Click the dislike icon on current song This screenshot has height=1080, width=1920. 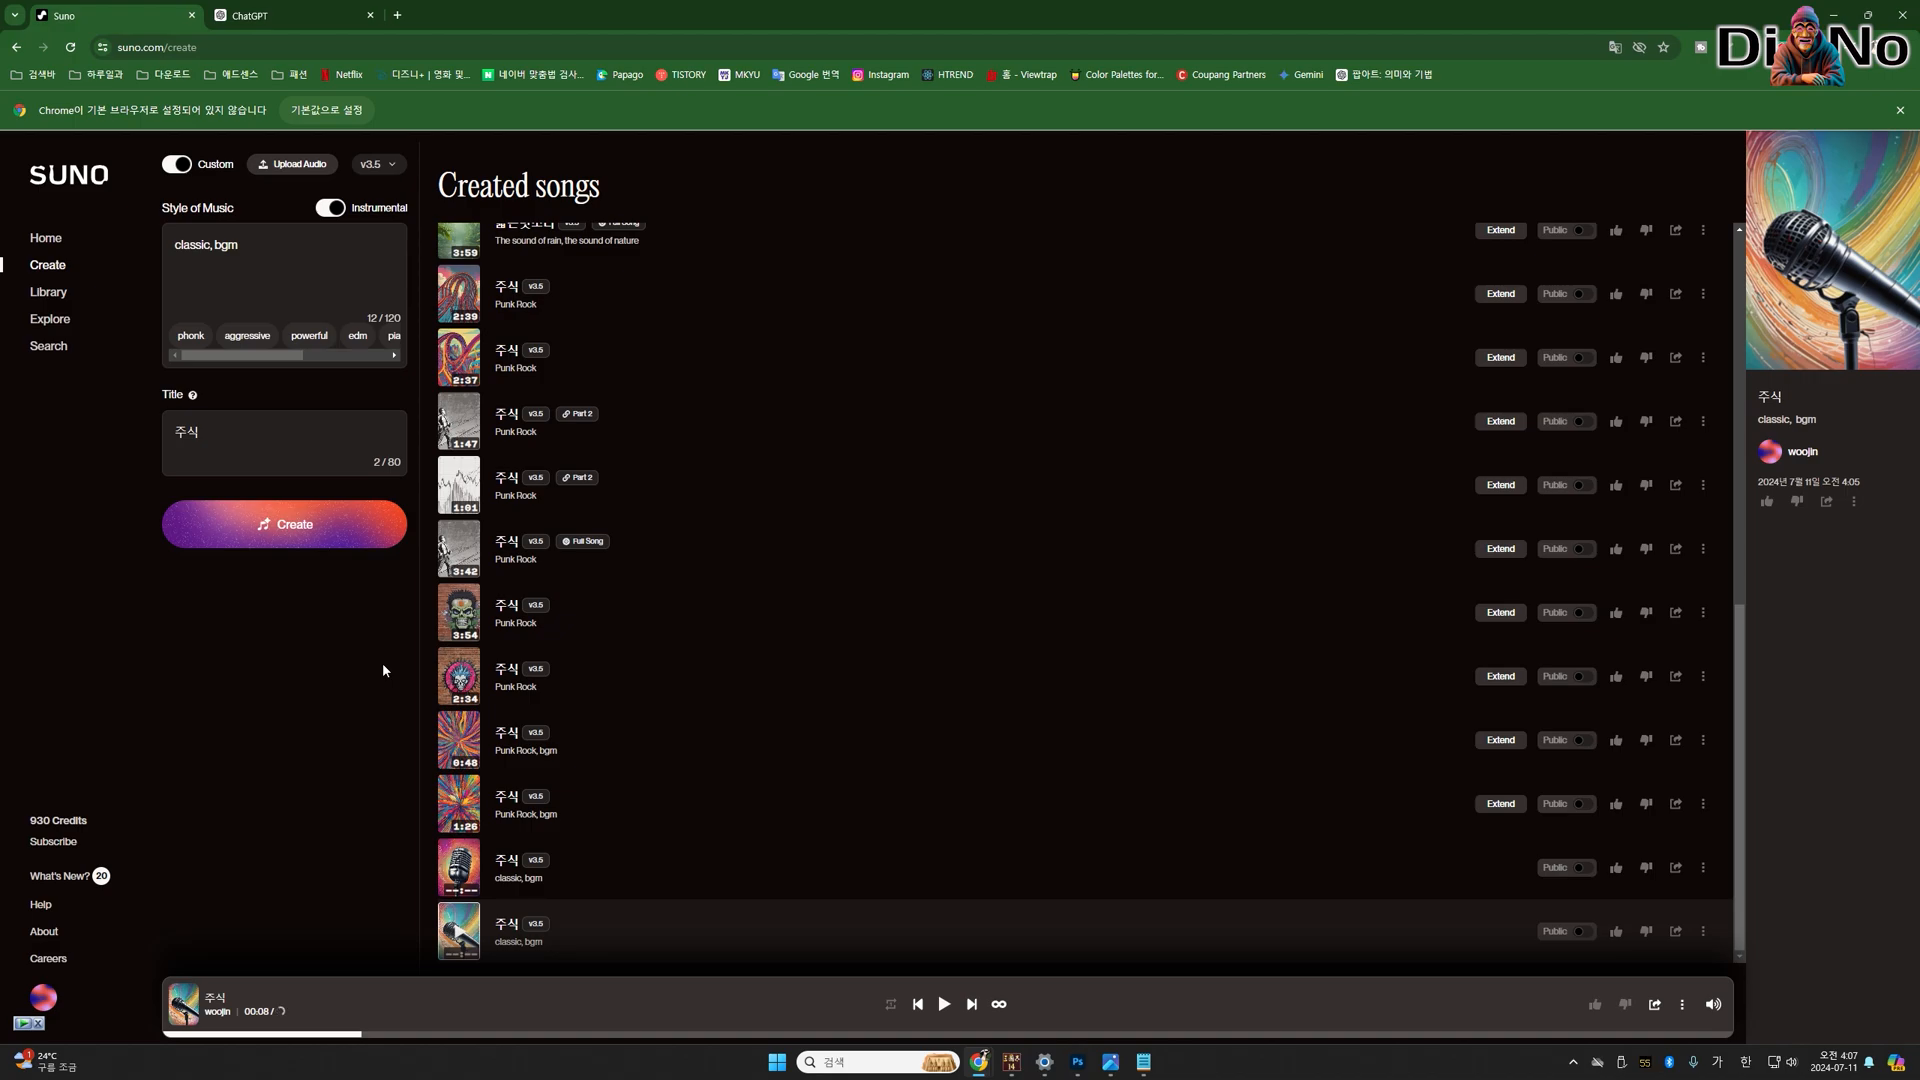[x=1625, y=1004]
